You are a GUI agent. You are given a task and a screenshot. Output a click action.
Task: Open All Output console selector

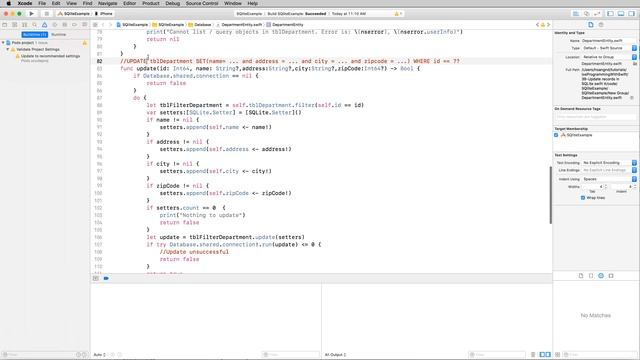click(336, 355)
